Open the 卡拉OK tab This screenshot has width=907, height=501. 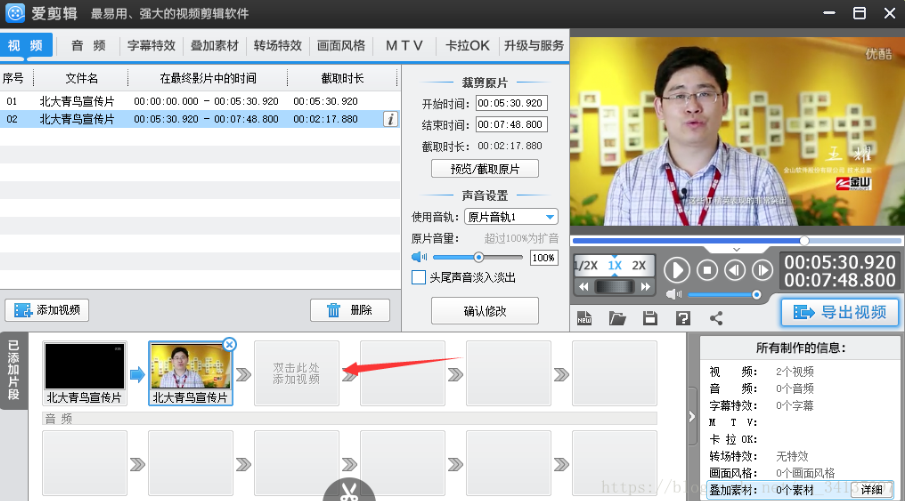467,46
